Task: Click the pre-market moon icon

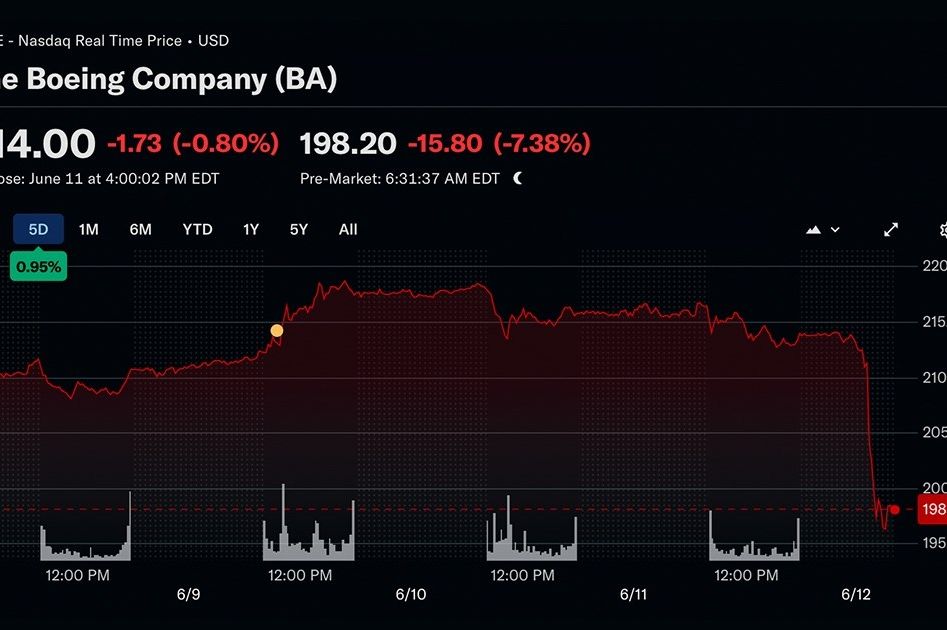Action: click(x=518, y=179)
